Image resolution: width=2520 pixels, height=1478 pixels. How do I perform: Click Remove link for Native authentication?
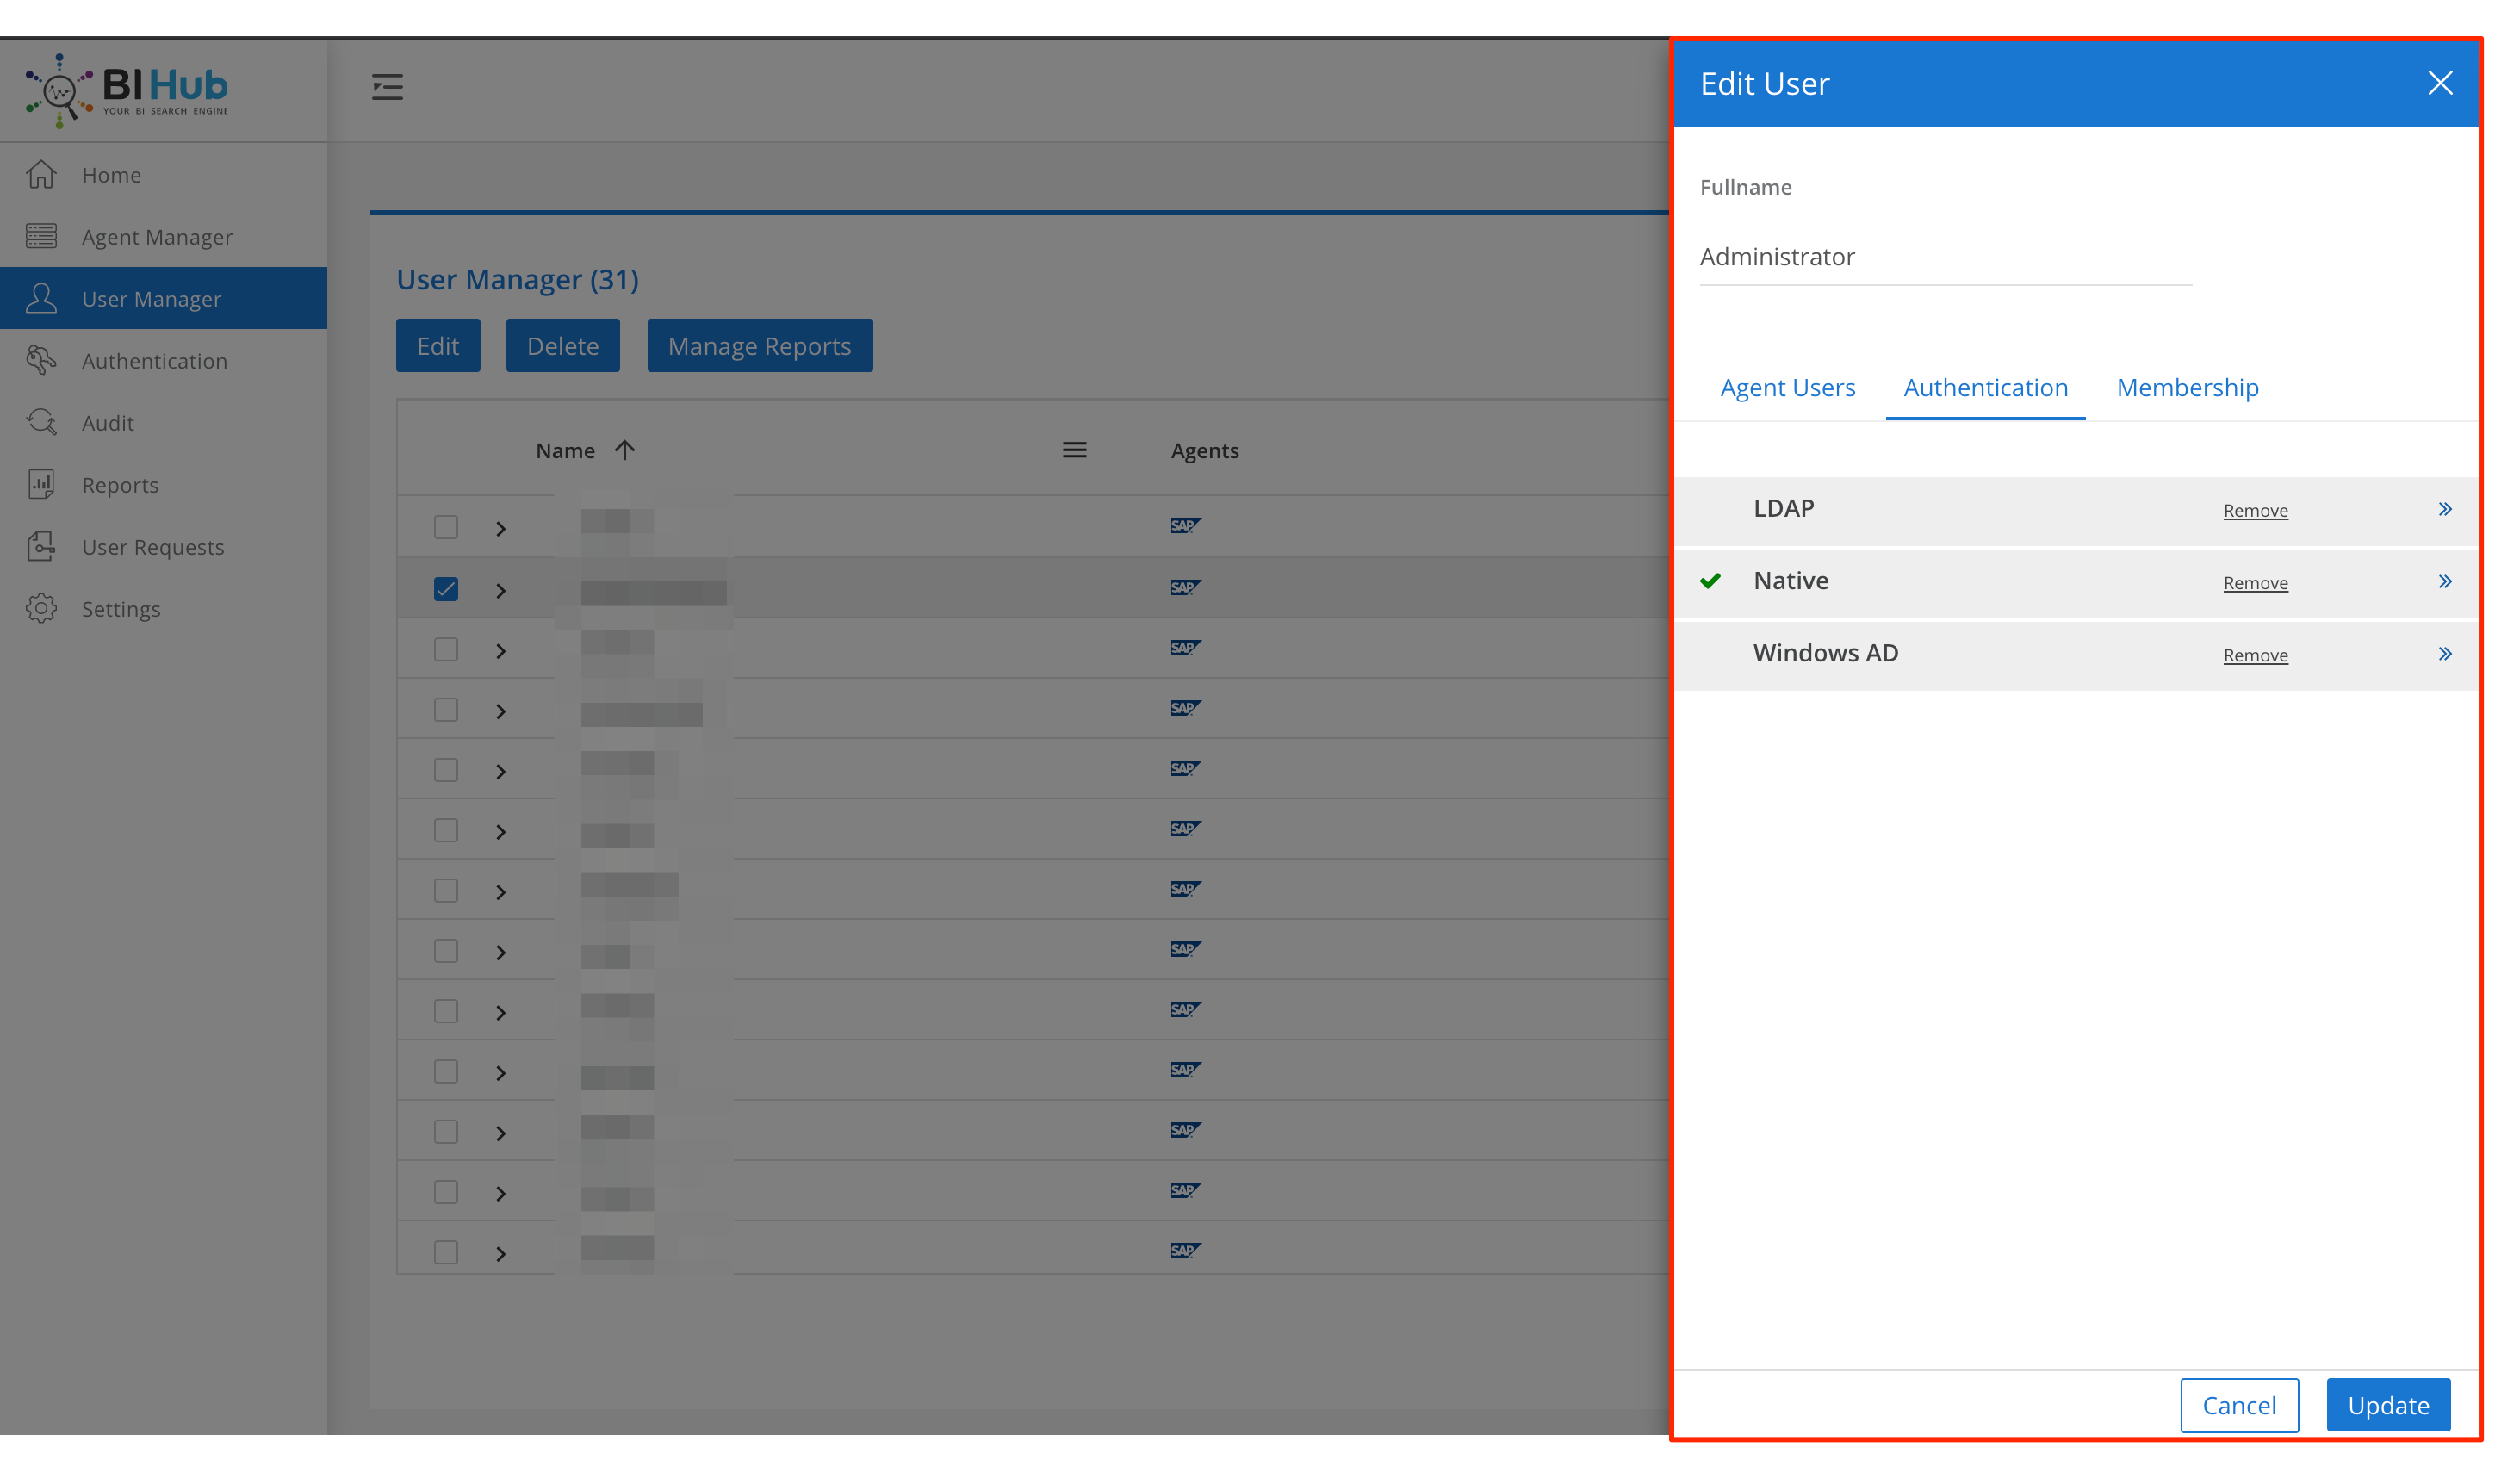pos(2255,581)
